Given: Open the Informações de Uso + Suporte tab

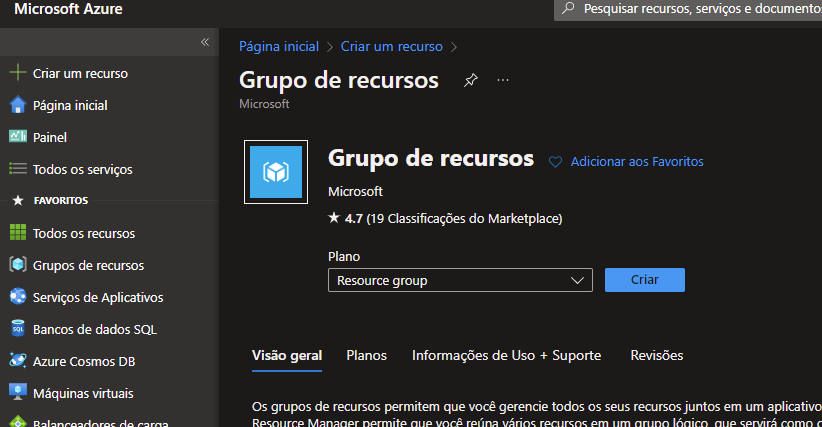Looking at the screenshot, I should (x=506, y=355).
